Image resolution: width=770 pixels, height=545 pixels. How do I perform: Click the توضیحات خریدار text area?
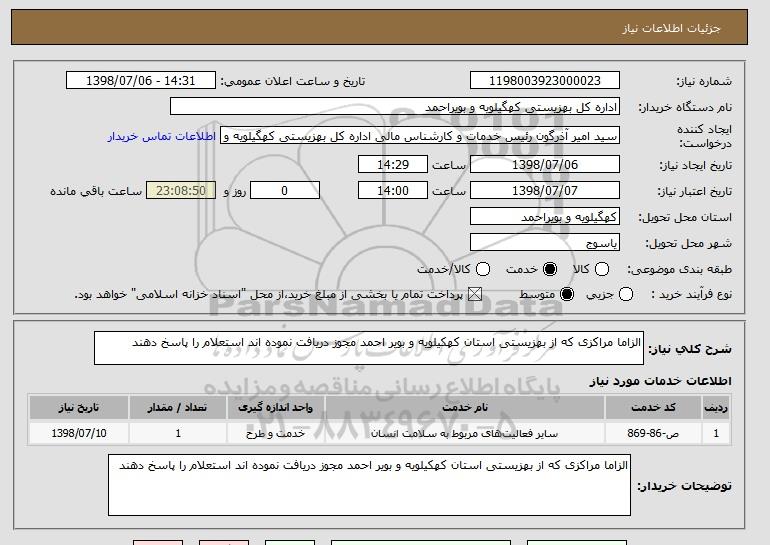click(x=369, y=485)
